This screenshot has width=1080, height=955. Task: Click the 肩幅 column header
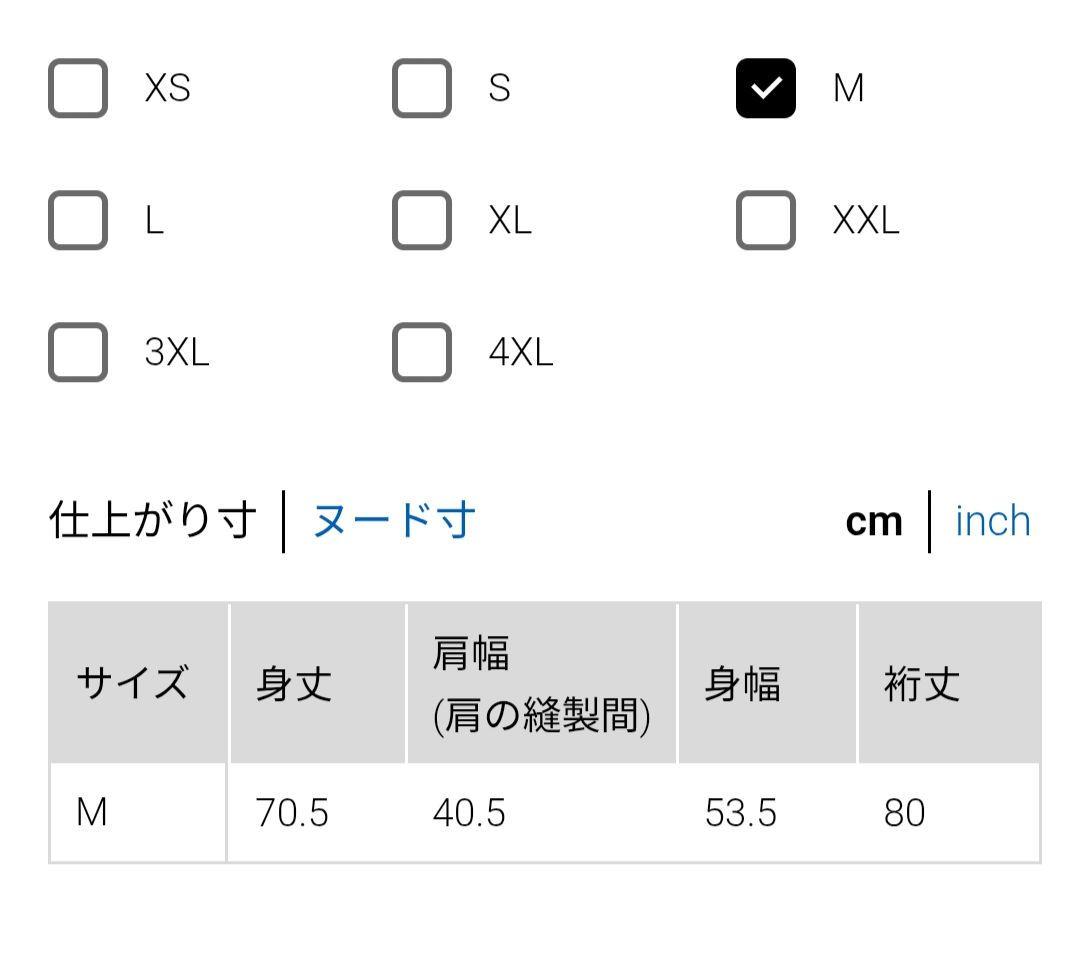(541, 683)
